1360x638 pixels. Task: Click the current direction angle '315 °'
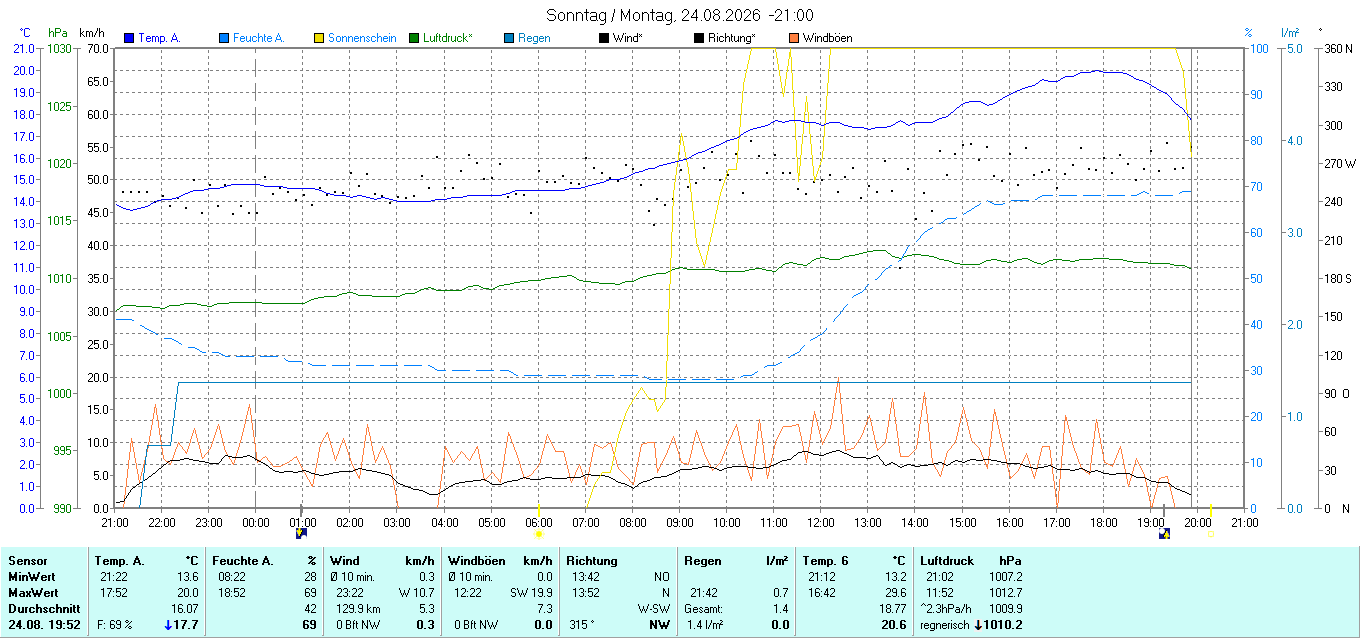[583, 625]
